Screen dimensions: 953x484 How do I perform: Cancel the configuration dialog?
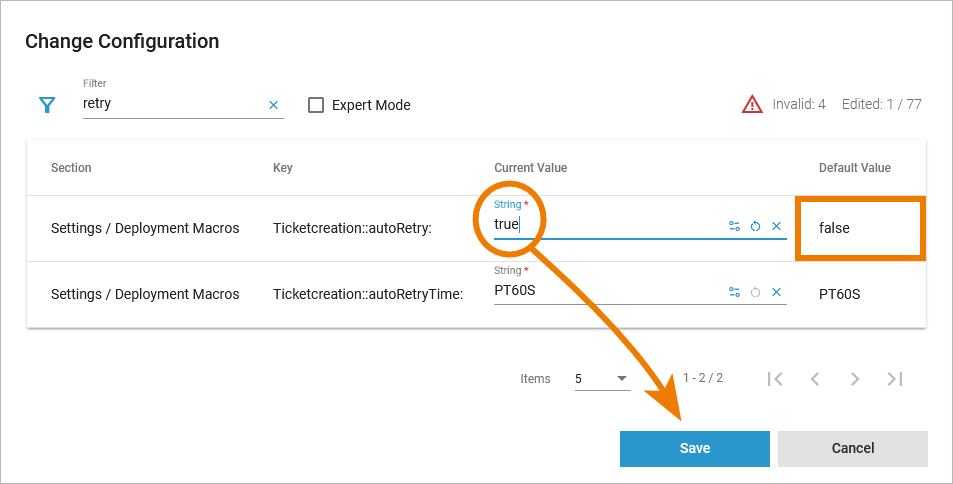point(852,448)
